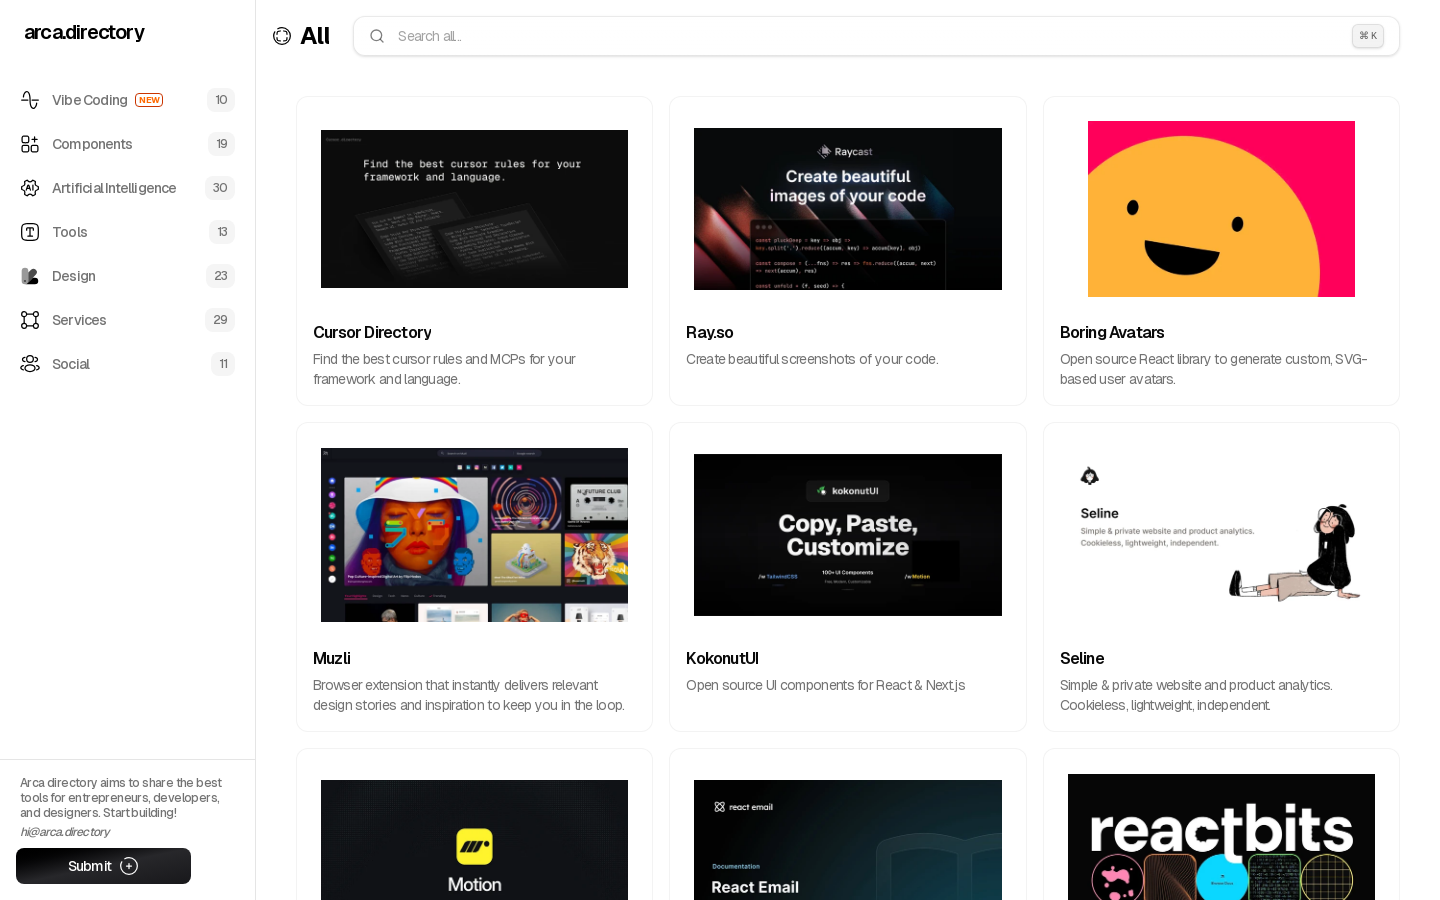This screenshot has height=900, width=1440.
Task: Click the Design category icon
Action: click(30, 276)
